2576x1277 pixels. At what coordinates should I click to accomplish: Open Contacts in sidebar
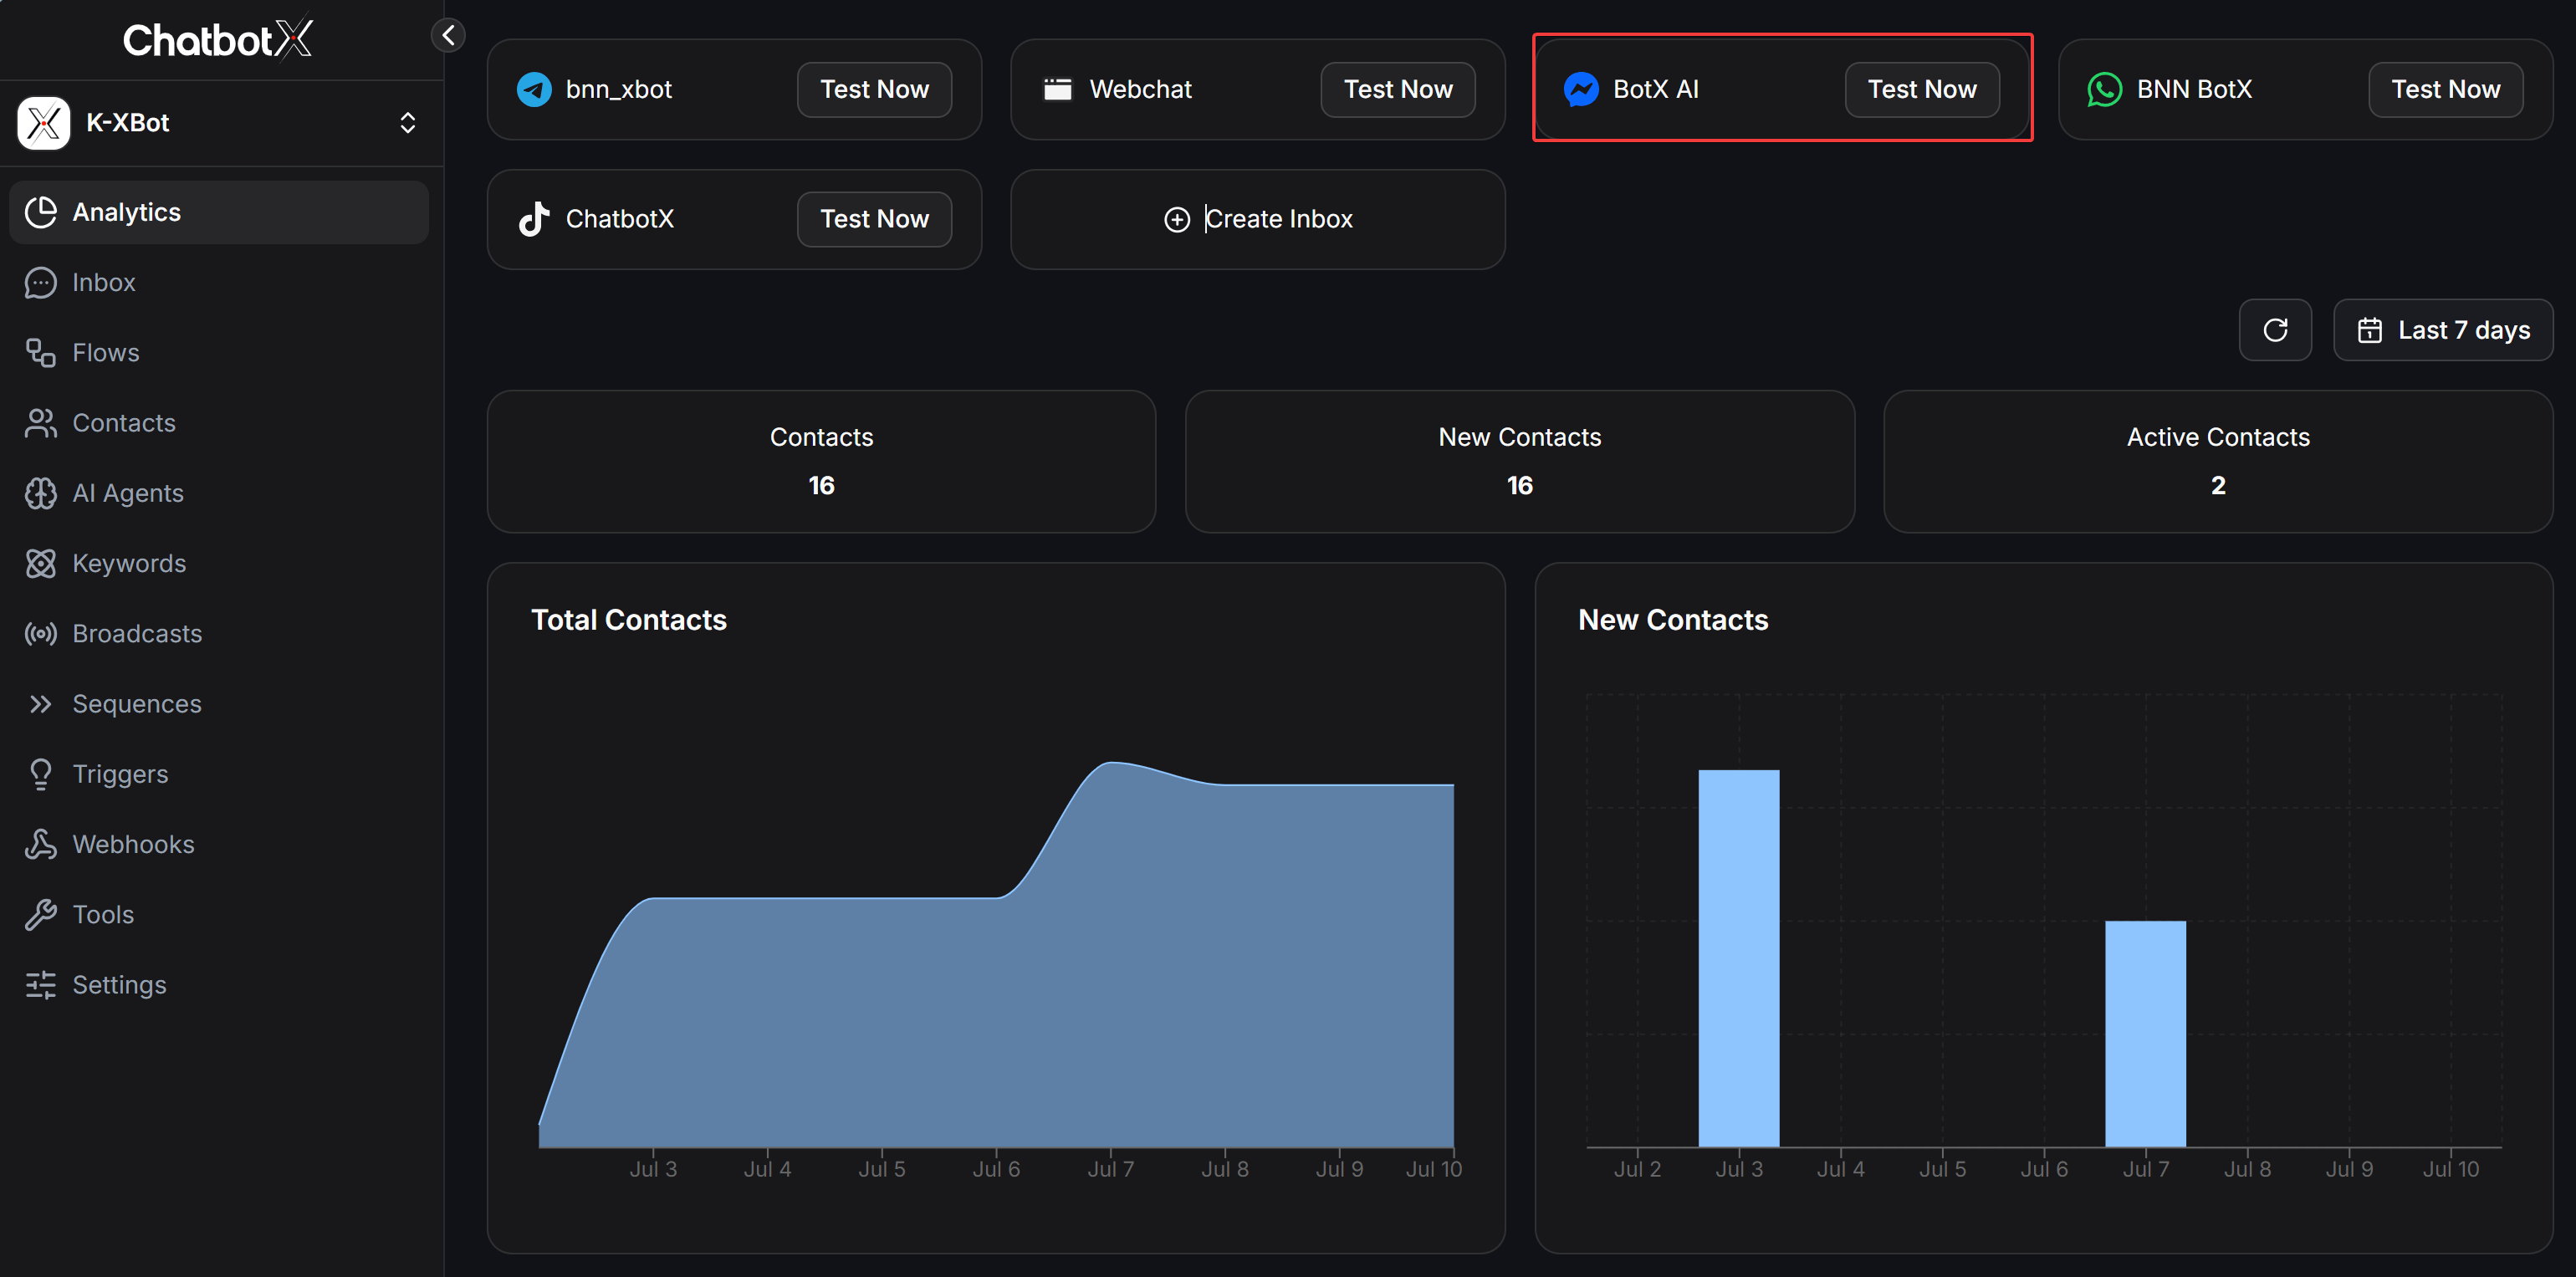pos(219,423)
